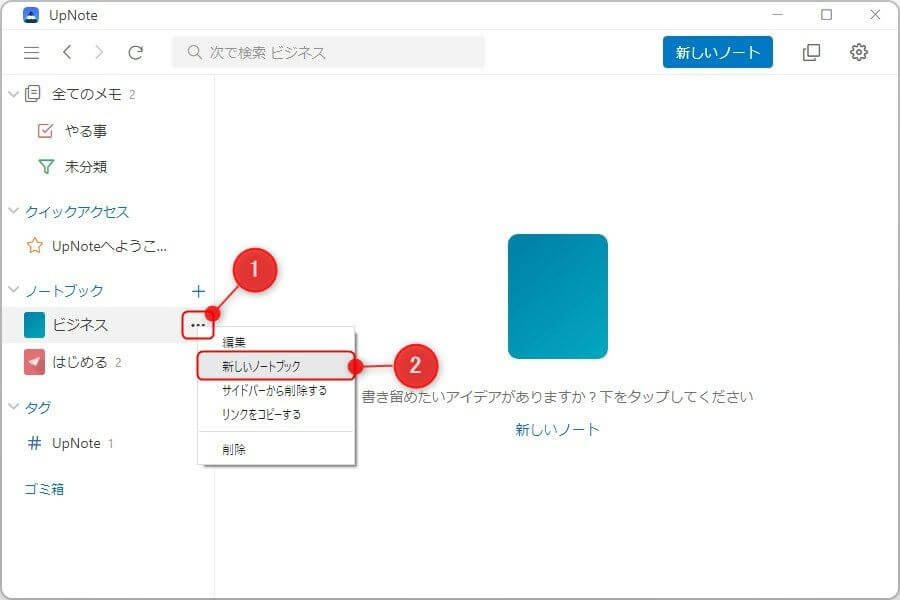The width and height of the screenshot is (900, 600).
Task: Select the はじめる notebook
Action: (x=79, y=362)
